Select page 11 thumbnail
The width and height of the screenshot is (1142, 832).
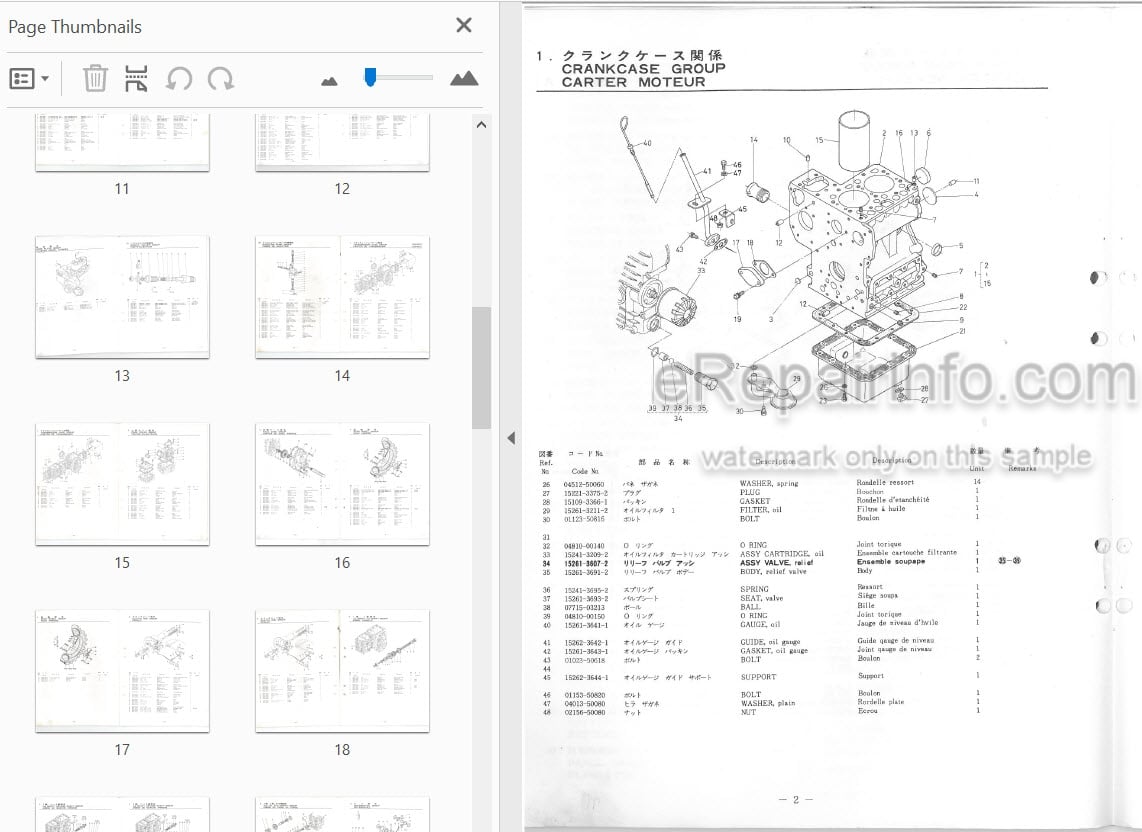click(x=122, y=142)
